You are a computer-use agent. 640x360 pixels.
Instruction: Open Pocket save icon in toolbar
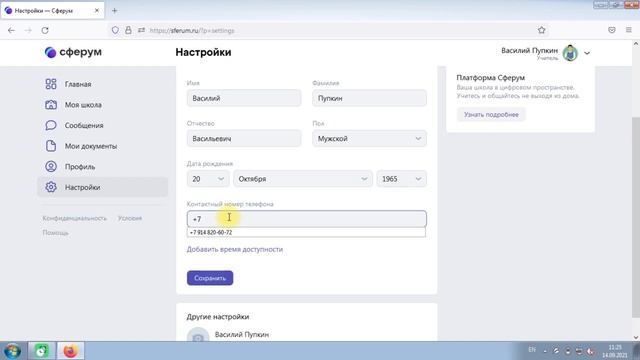[x=611, y=30]
